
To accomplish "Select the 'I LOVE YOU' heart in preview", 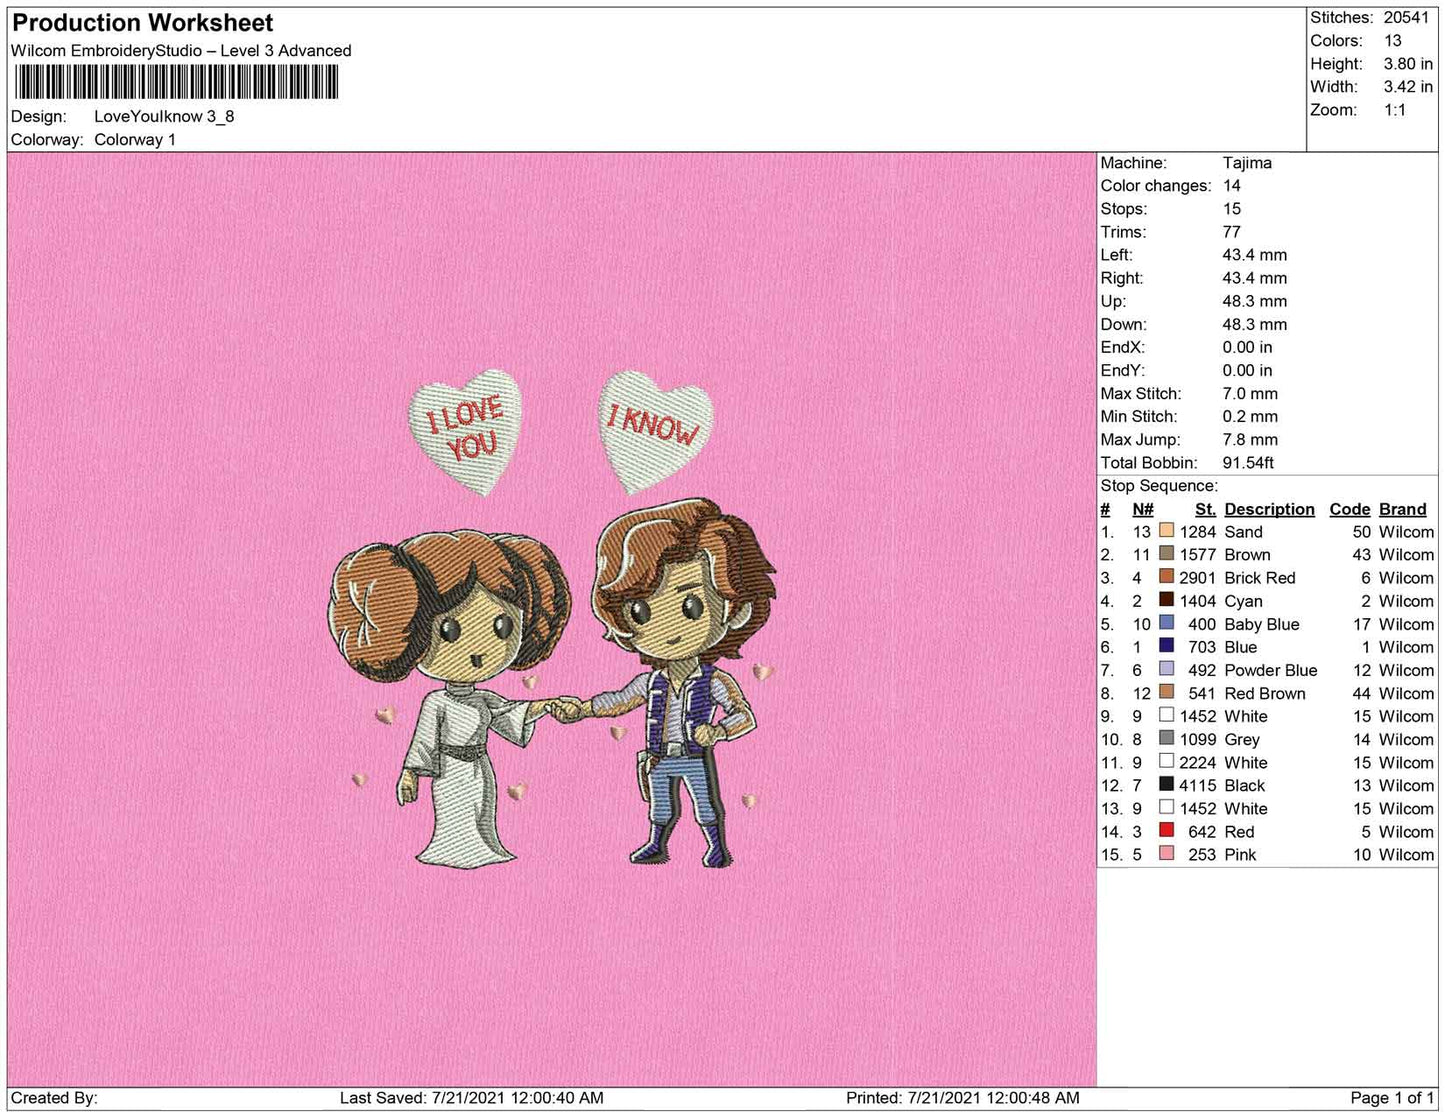I will coord(466,432).
